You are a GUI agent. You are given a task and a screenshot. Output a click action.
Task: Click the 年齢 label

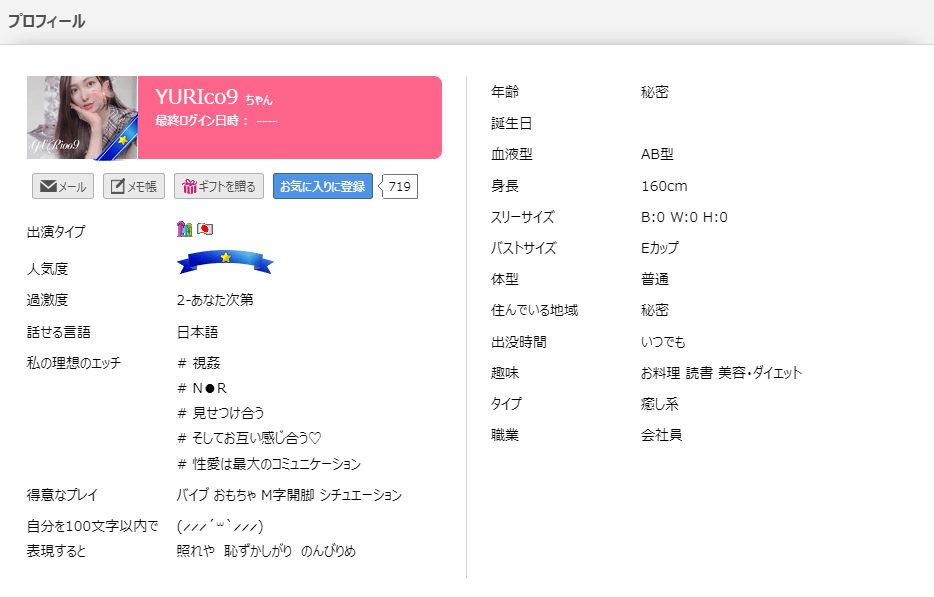tap(505, 92)
